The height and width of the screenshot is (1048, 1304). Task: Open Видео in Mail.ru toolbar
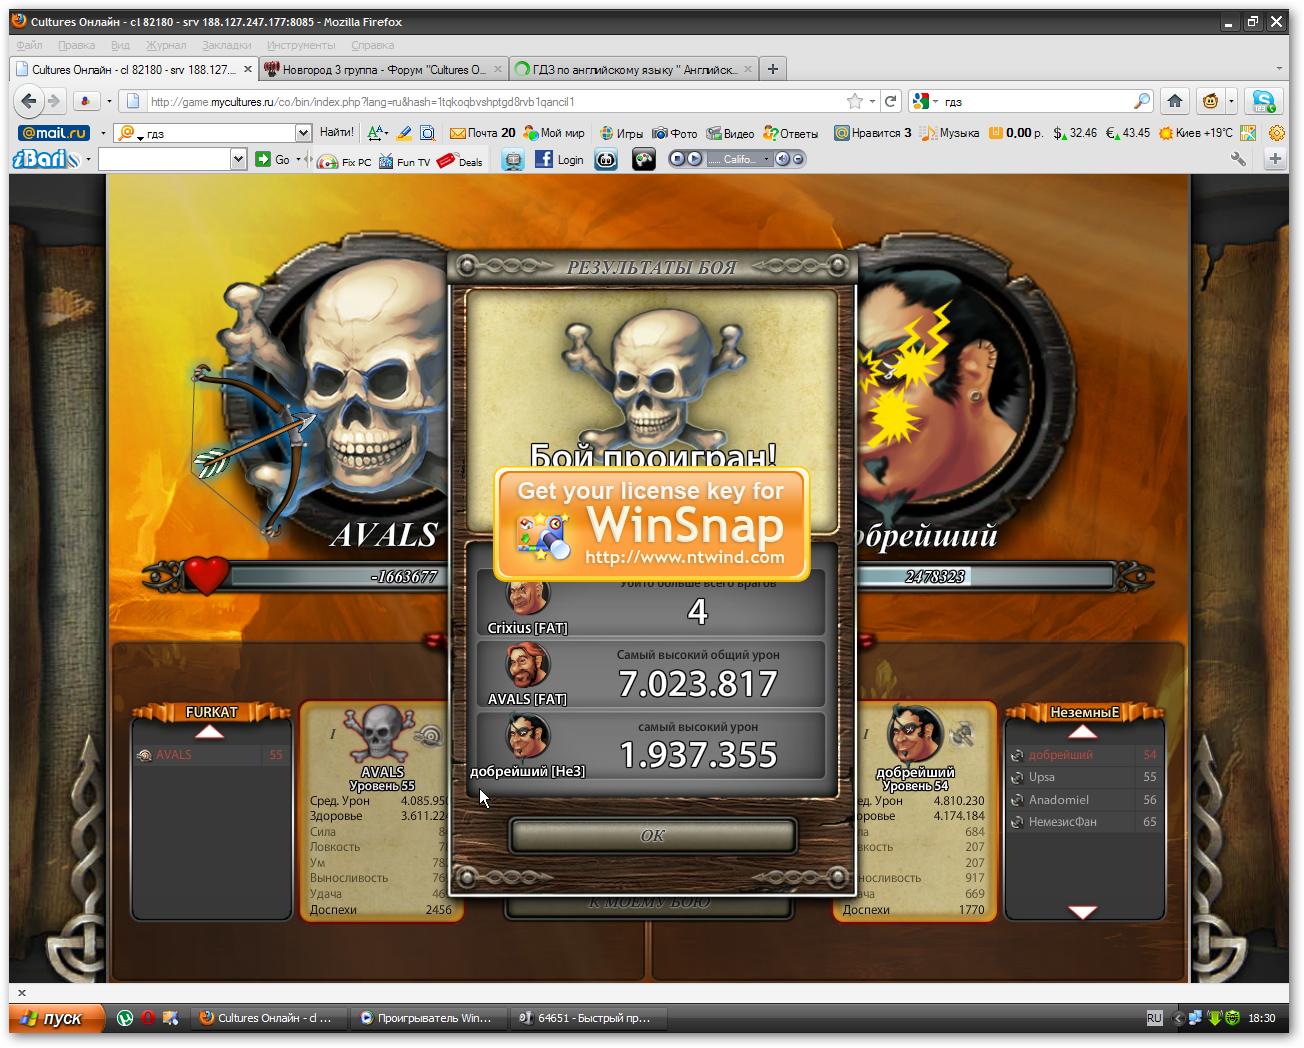(730, 133)
